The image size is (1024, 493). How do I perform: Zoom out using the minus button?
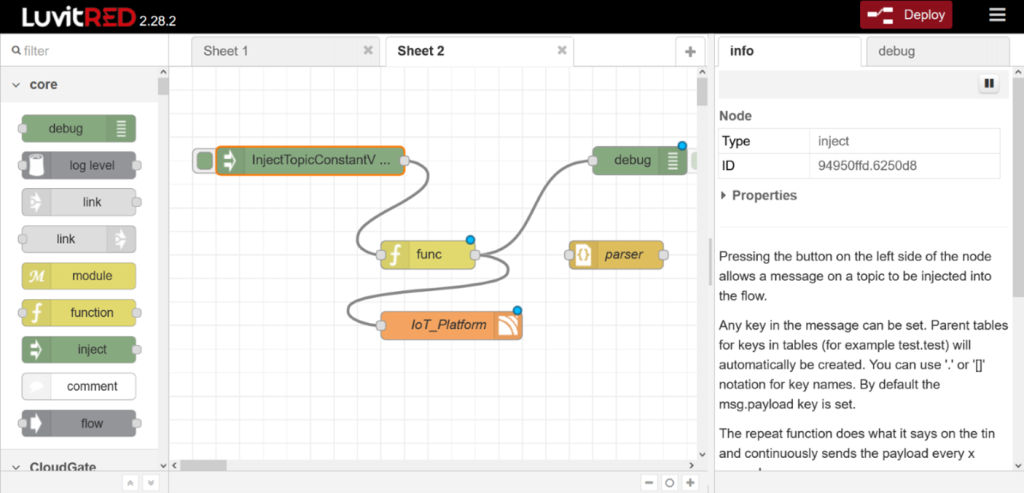[650, 482]
